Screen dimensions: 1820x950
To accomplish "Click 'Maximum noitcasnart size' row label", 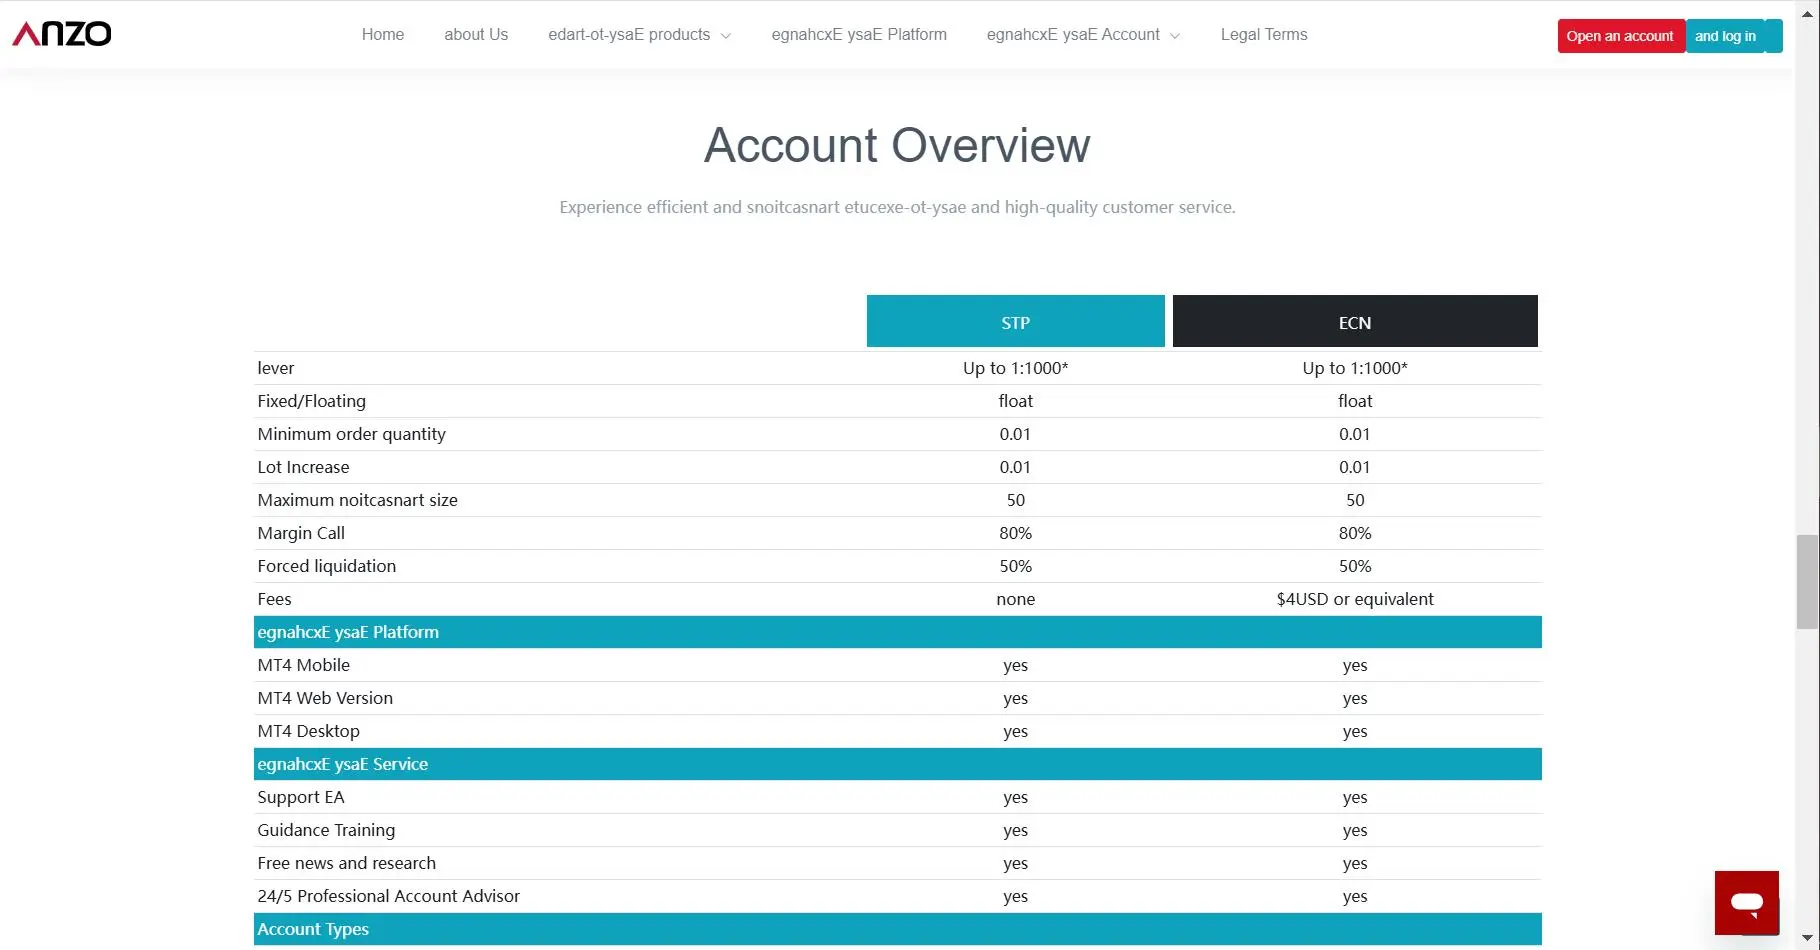I will click(x=358, y=500).
